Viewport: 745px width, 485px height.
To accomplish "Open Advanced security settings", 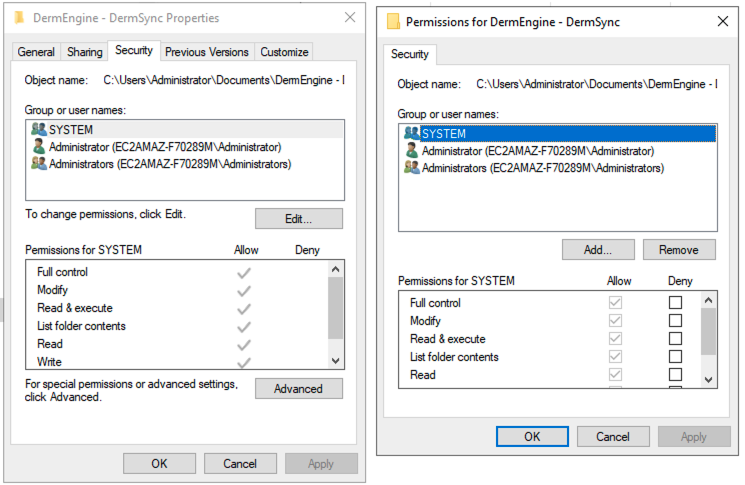I will tap(298, 389).
